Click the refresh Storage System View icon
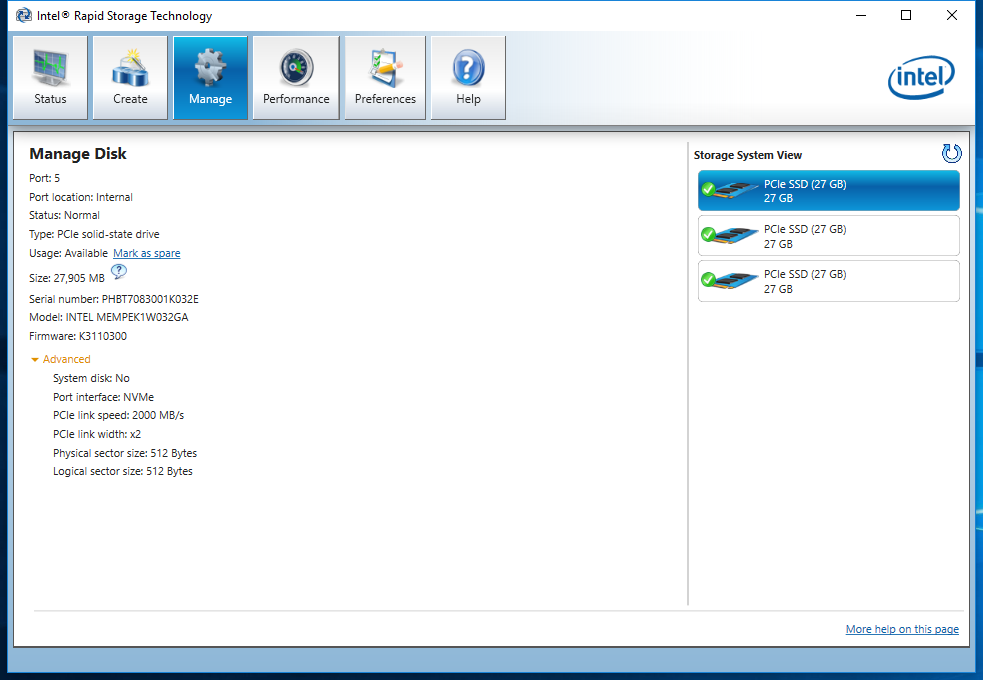Image resolution: width=983 pixels, height=680 pixels. [x=951, y=154]
